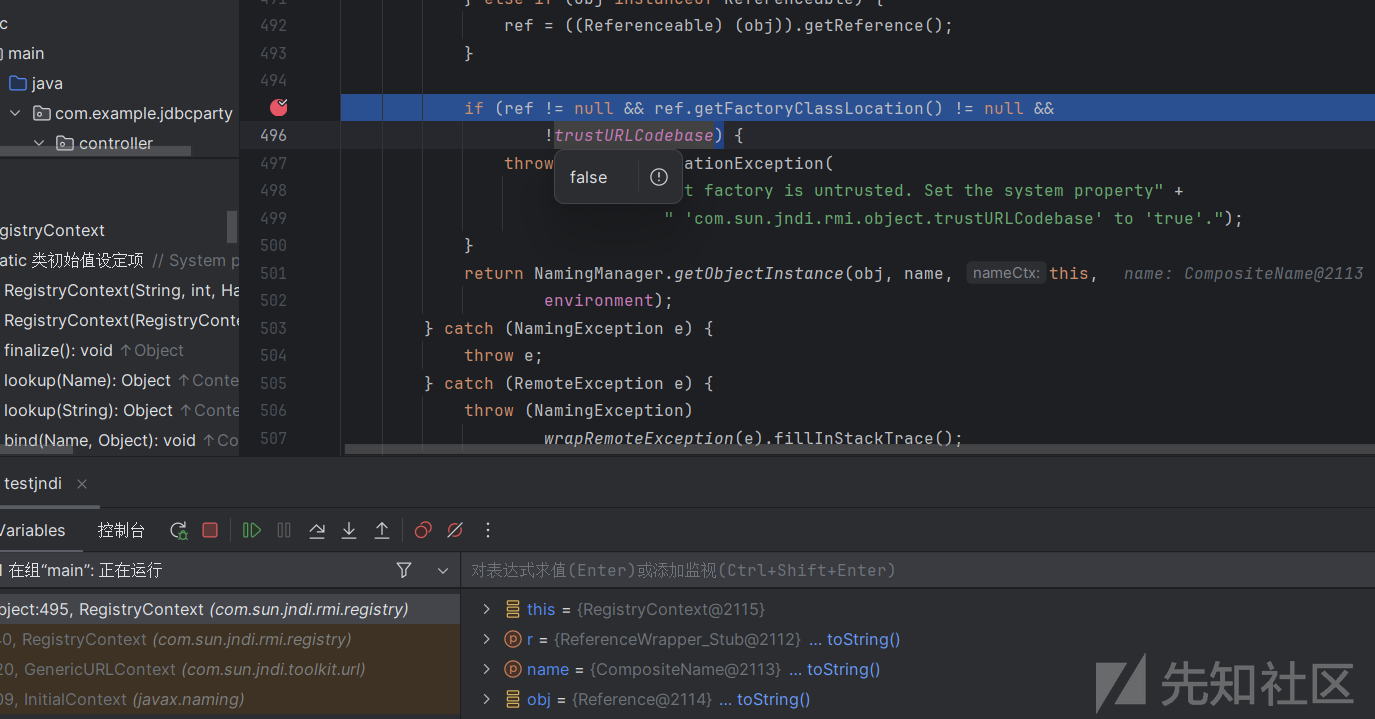The height and width of the screenshot is (719, 1375).
Task: Filter the frames list
Action: tap(404, 570)
